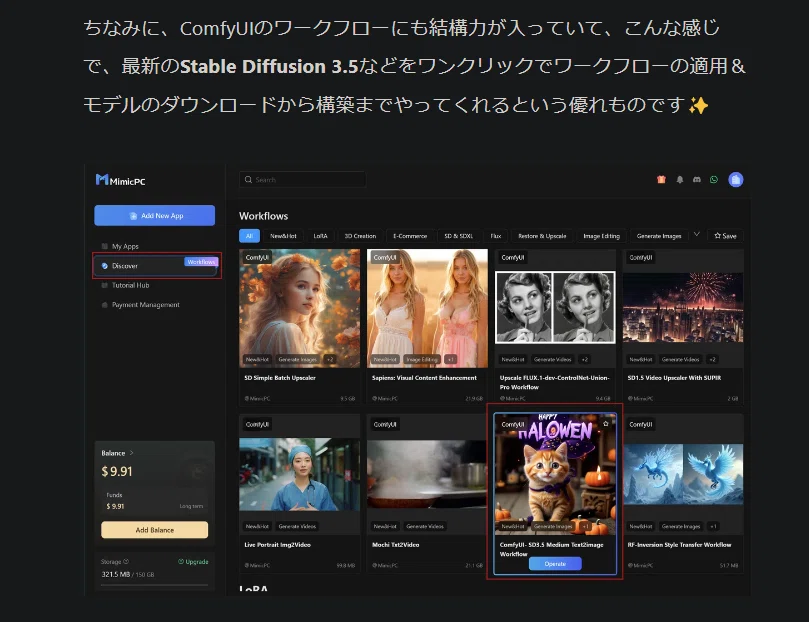
Task: Click Operate on the SD3.5 Medium workflow
Action: point(555,564)
